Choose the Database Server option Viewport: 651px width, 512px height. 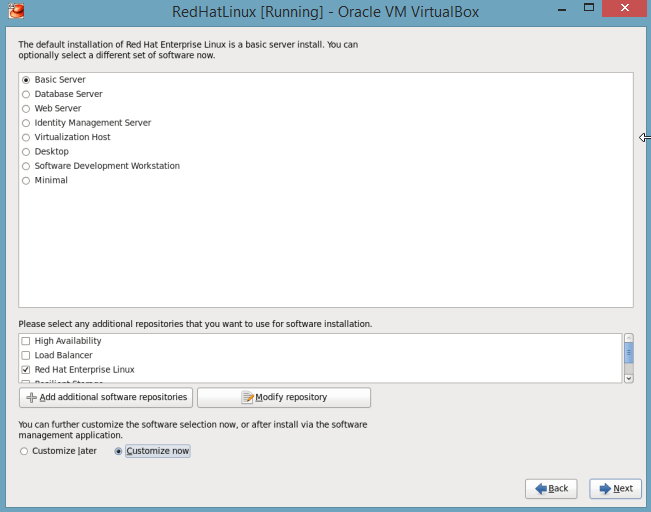[x=26, y=94]
